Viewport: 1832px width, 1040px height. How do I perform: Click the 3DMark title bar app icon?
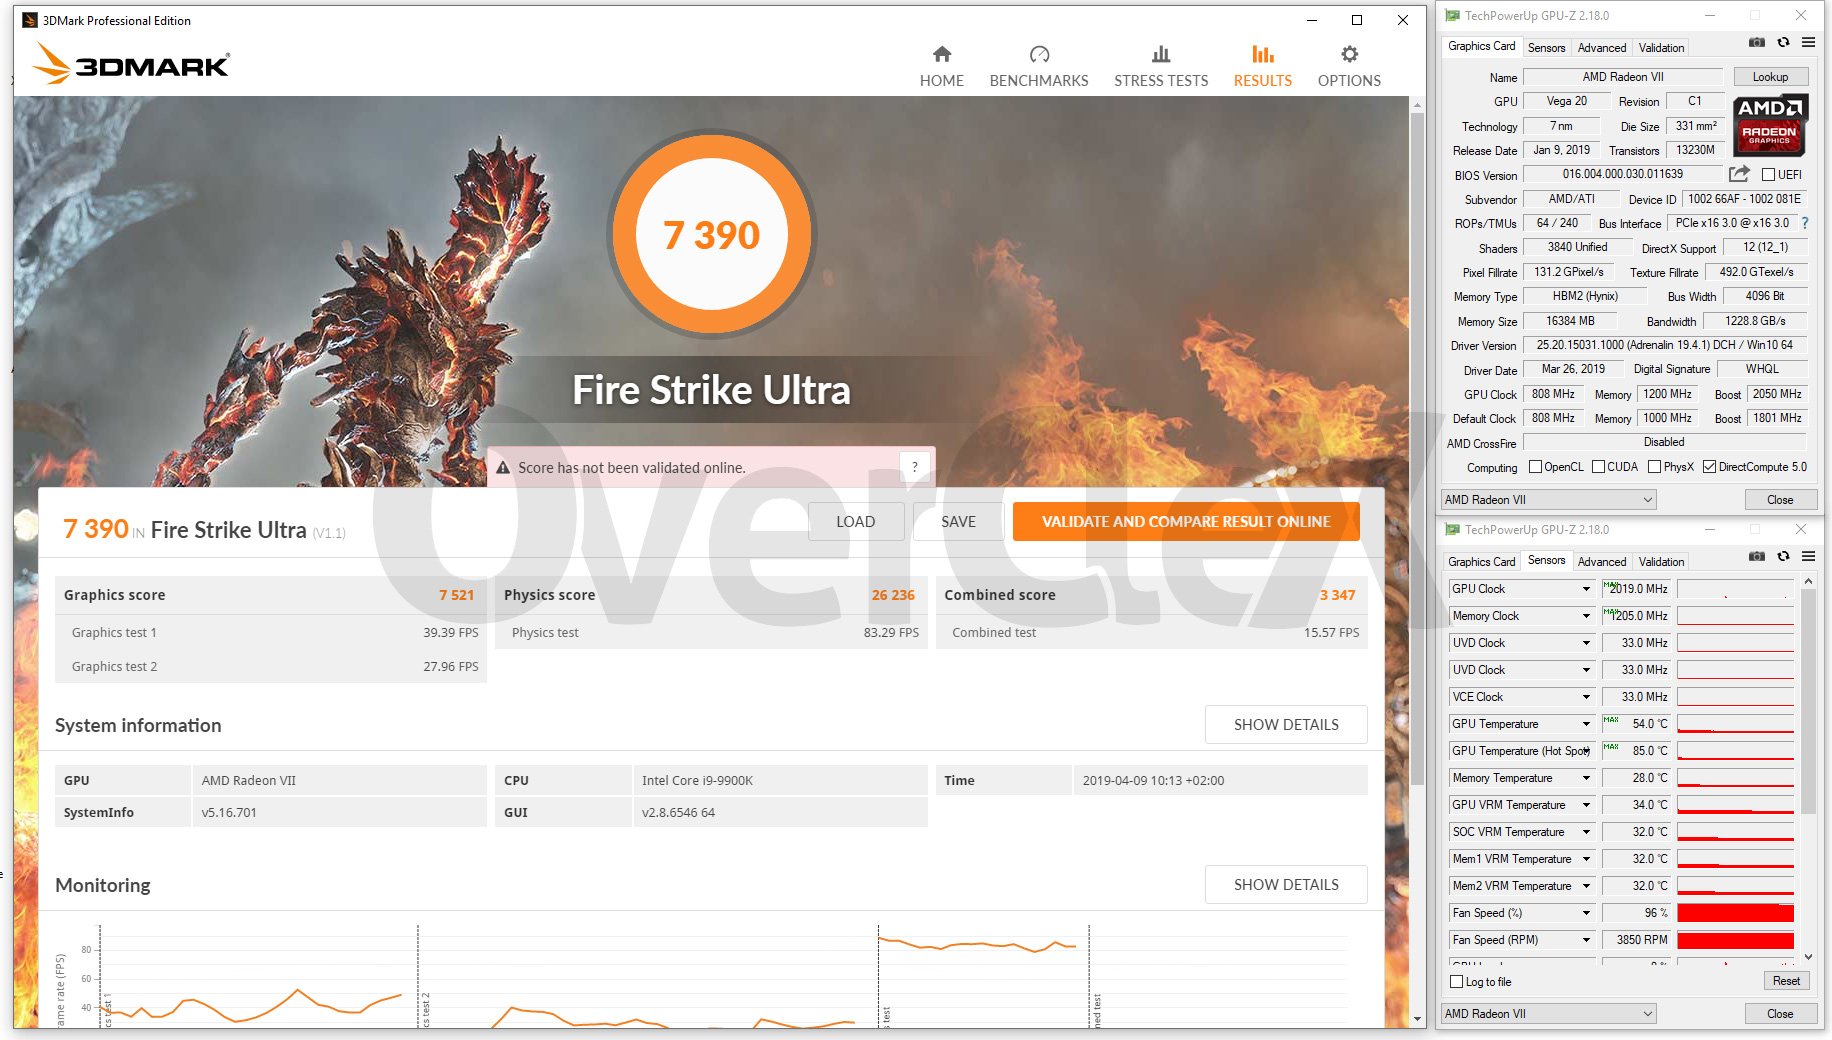click(29, 20)
